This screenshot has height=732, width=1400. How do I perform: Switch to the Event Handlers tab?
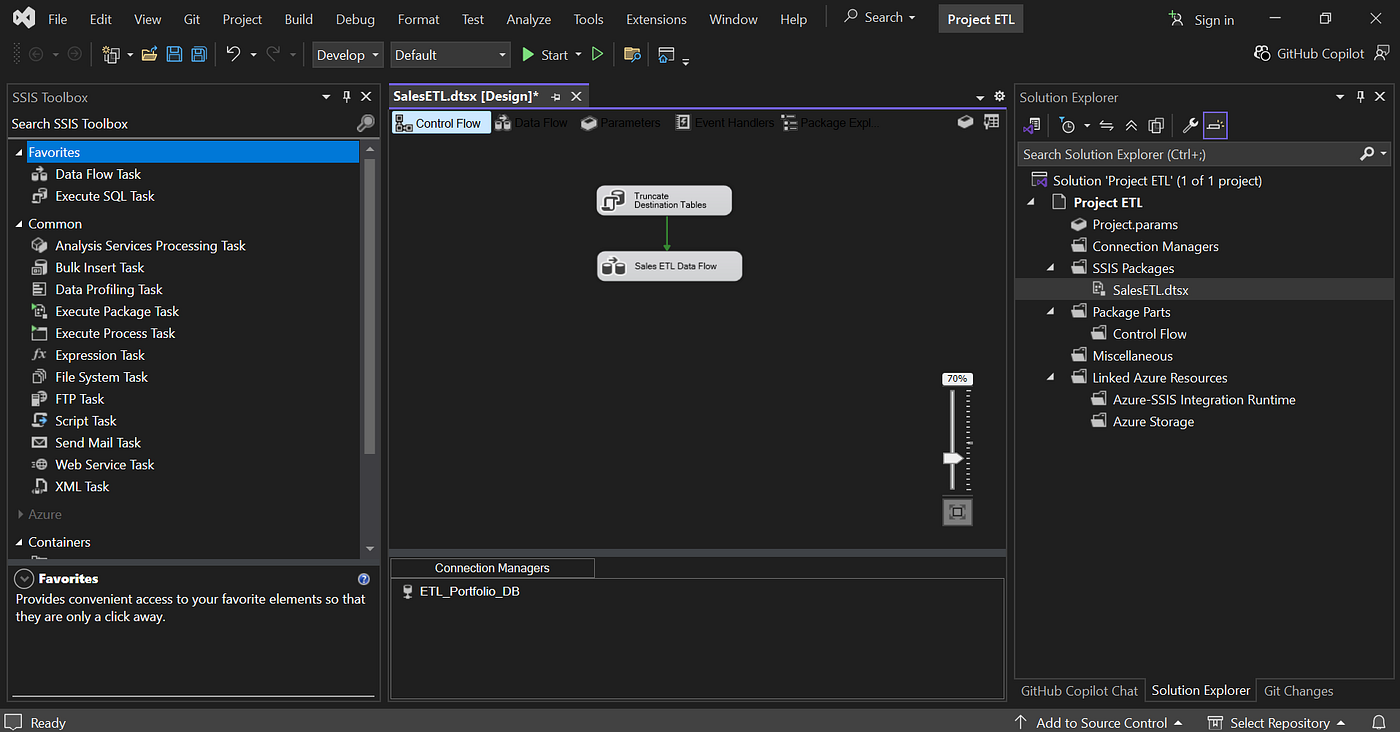pos(724,123)
